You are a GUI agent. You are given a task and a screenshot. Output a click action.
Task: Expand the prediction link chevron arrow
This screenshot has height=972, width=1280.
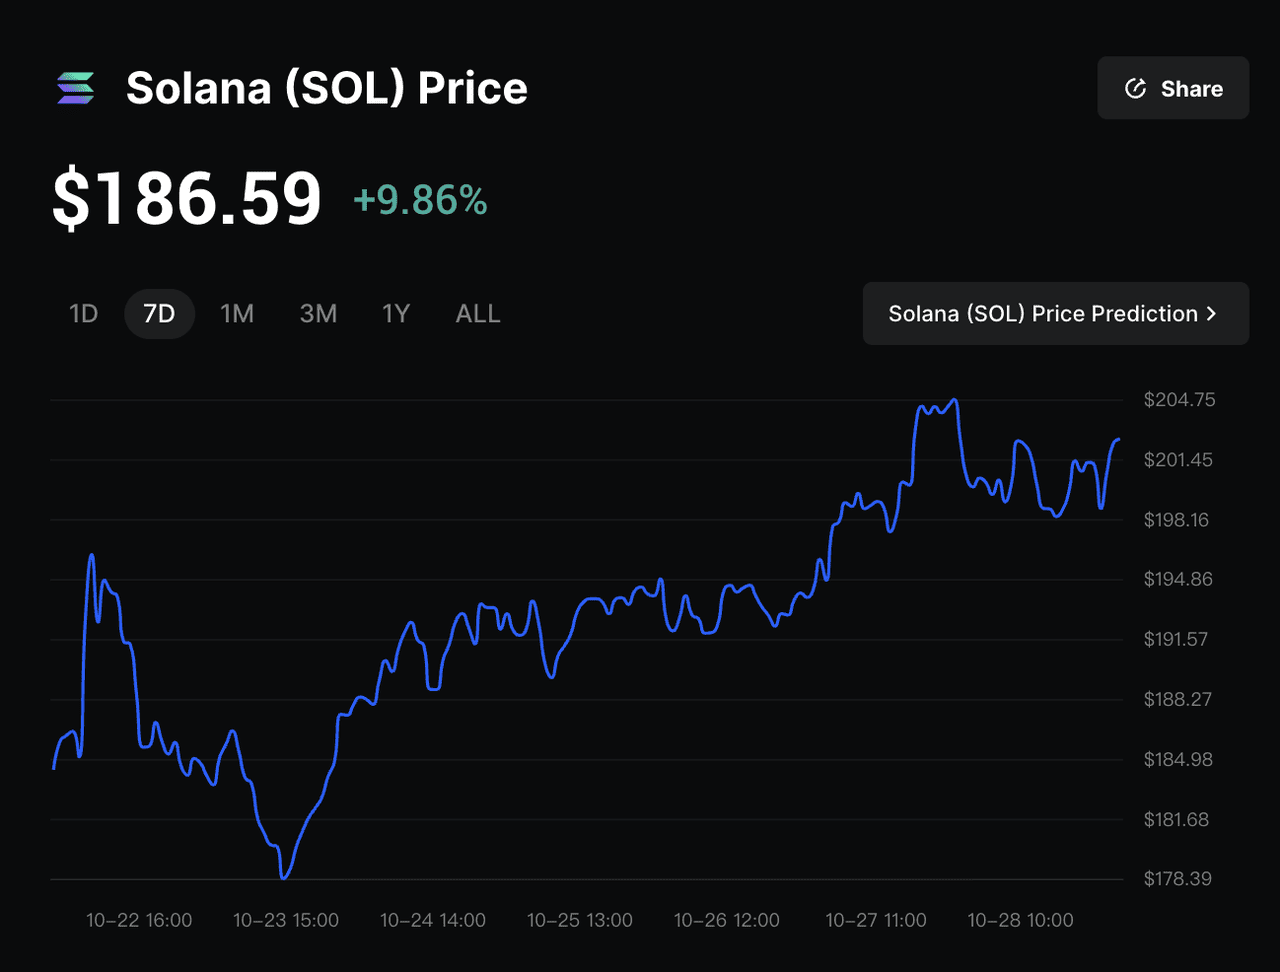tap(1210, 313)
